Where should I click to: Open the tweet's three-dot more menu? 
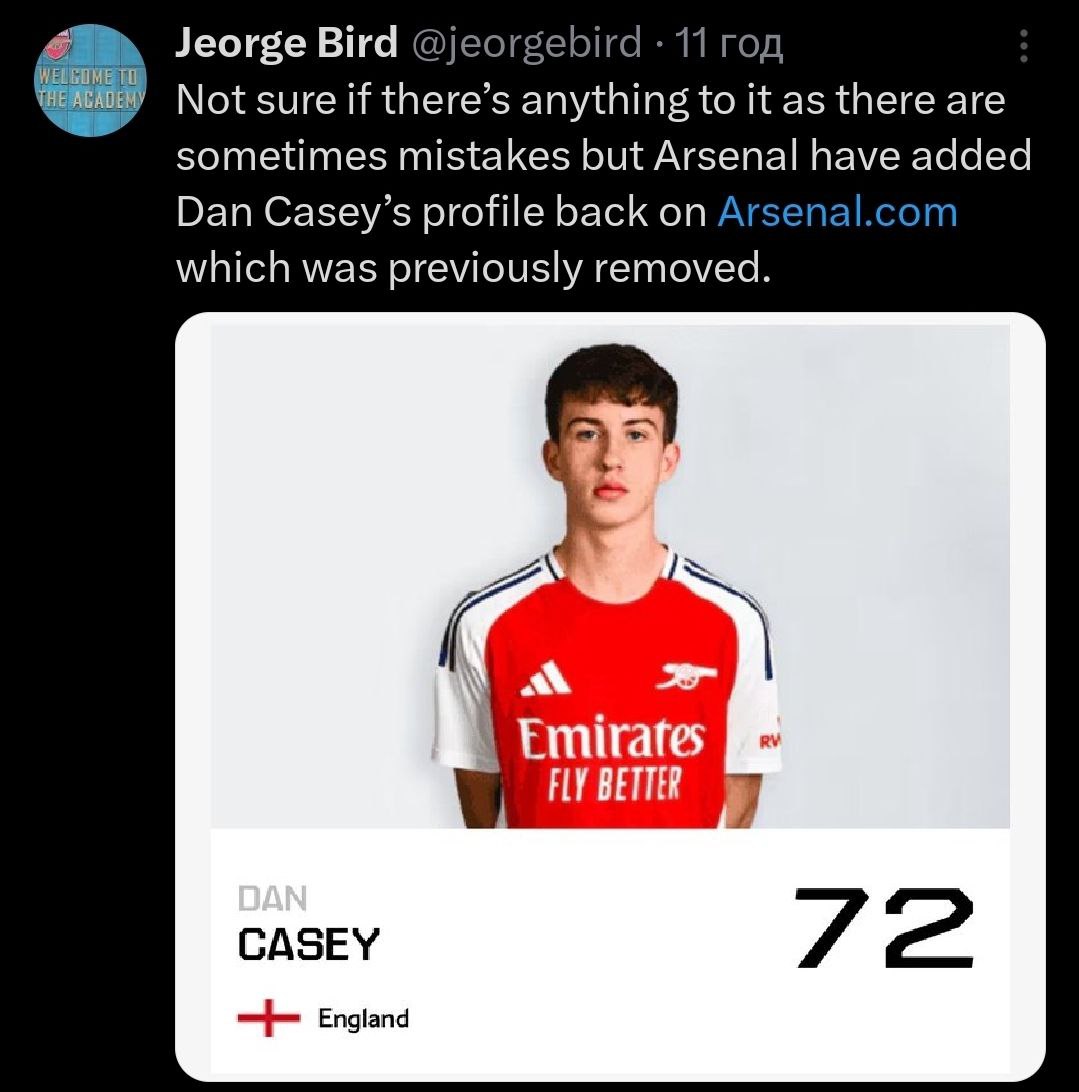click(1023, 46)
